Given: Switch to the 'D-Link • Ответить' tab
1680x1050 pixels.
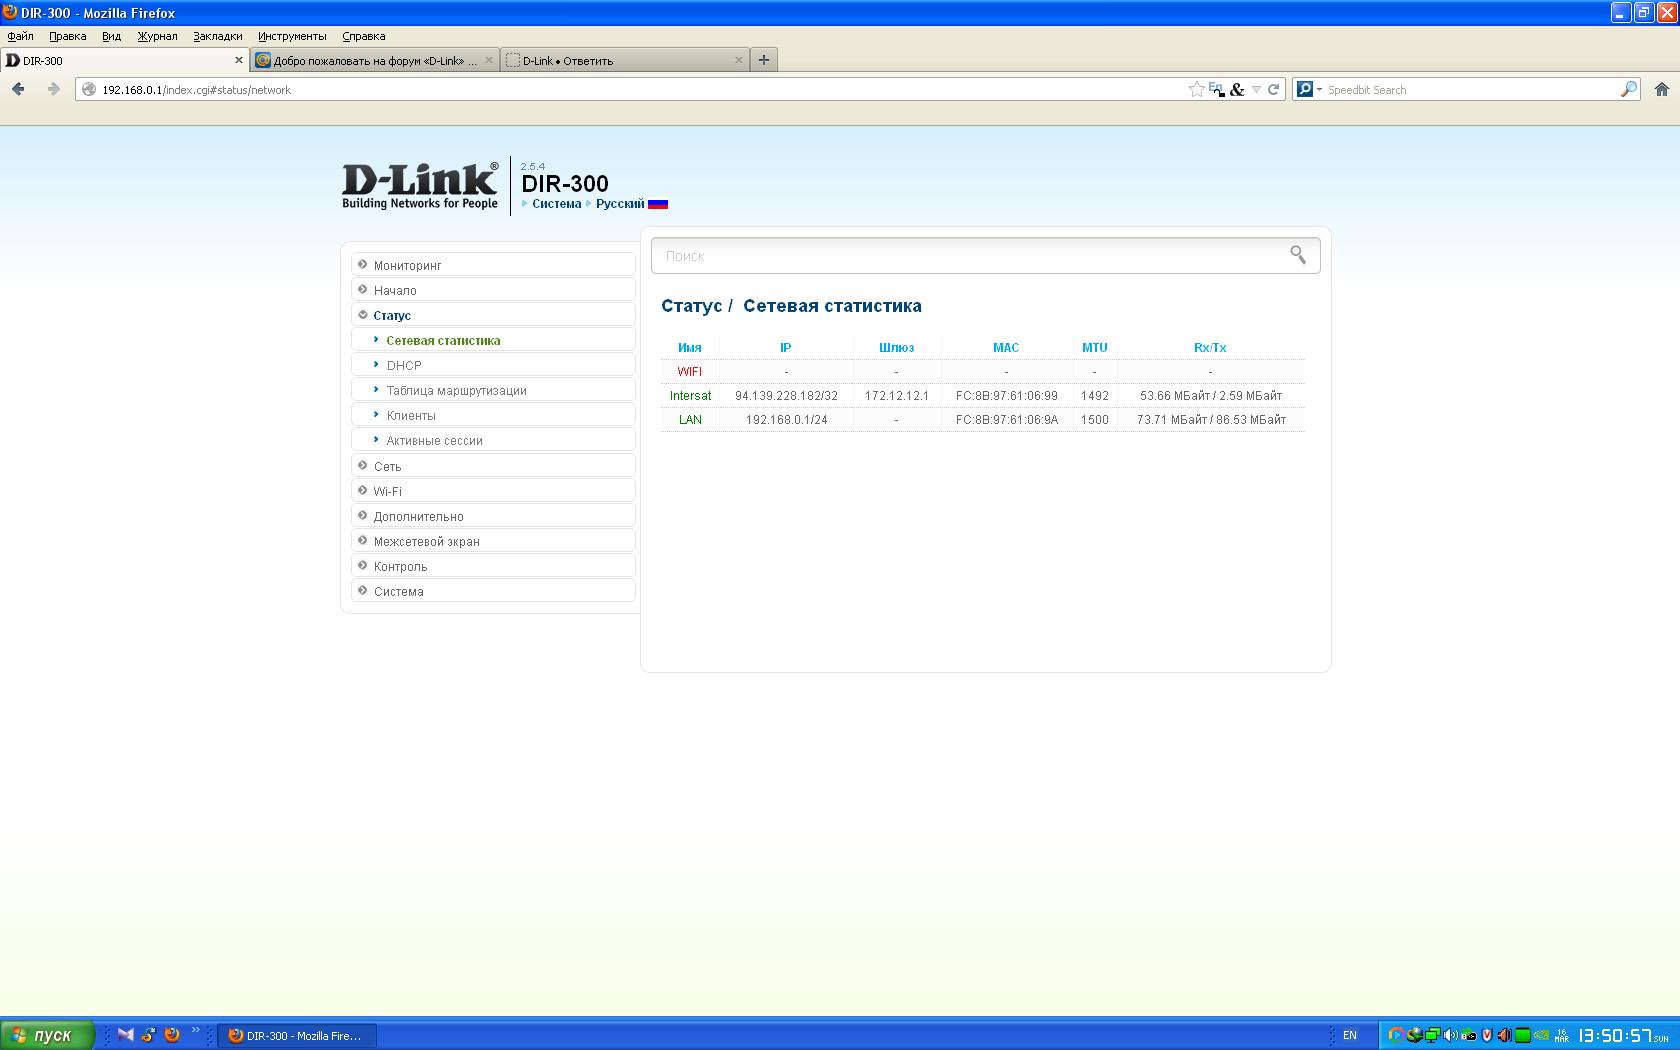Looking at the screenshot, I should pos(625,60).
